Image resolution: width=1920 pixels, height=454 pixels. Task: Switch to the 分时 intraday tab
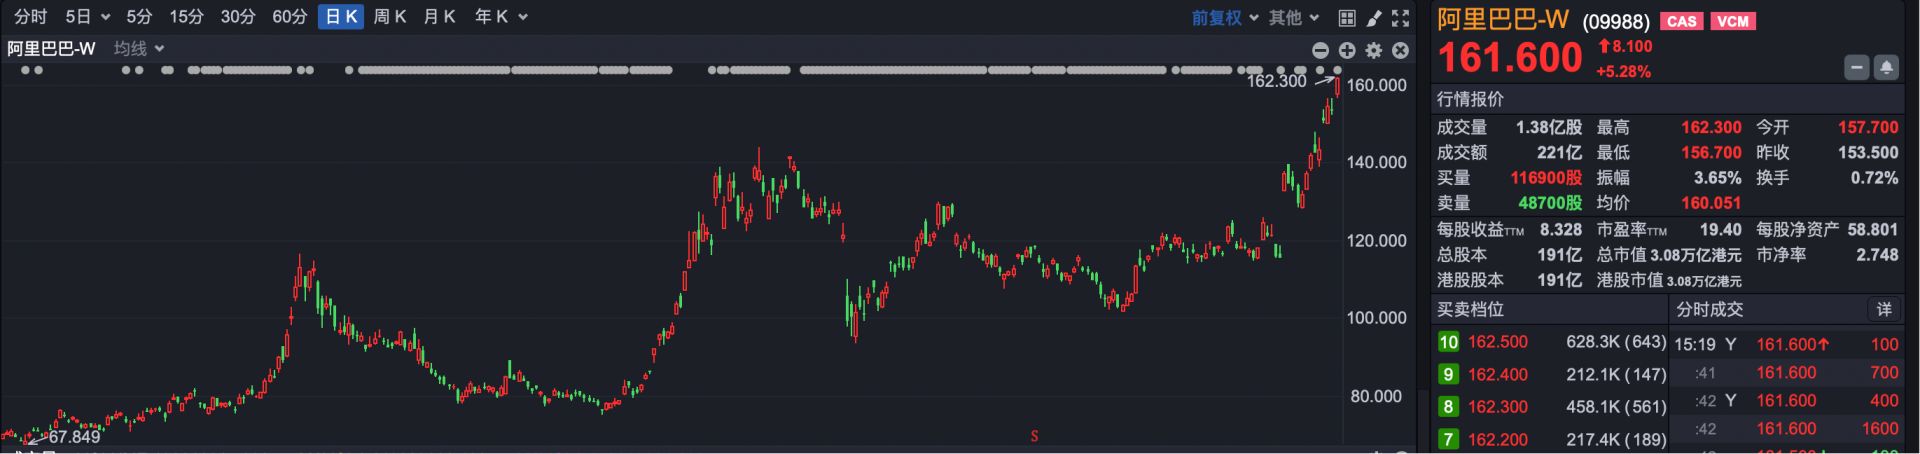coord(30,17)
